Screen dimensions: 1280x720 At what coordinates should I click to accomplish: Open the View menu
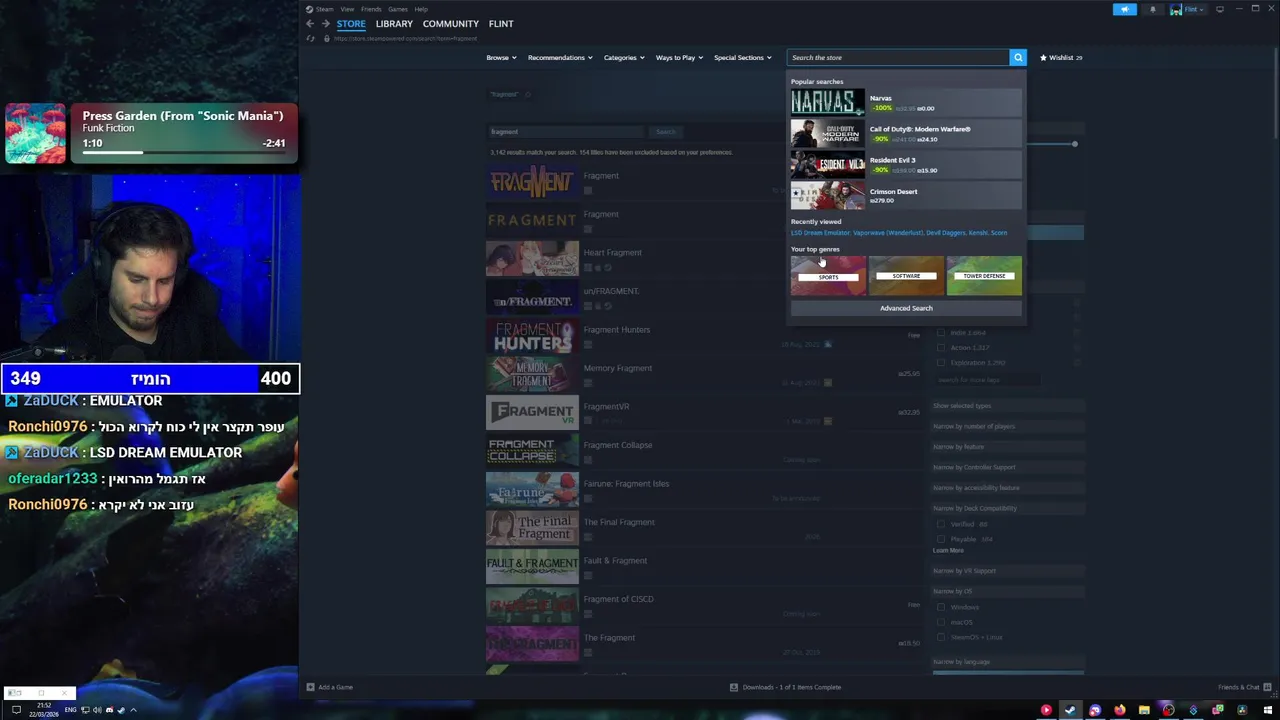tap(347, 9)
